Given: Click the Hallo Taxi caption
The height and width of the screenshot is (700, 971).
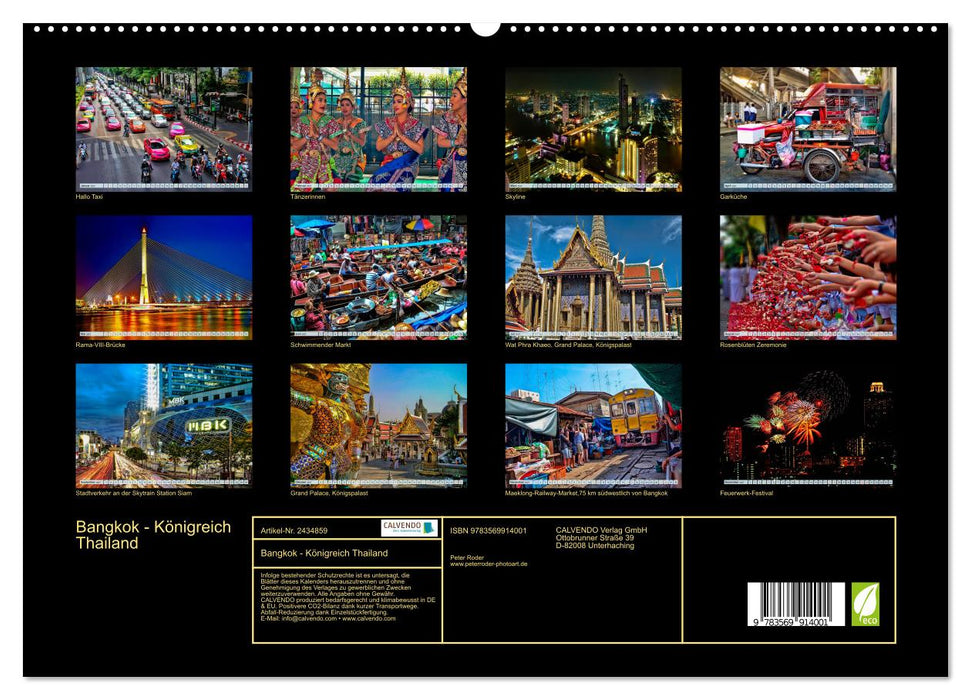Looking at the screenshot, I should click(89, 197).
